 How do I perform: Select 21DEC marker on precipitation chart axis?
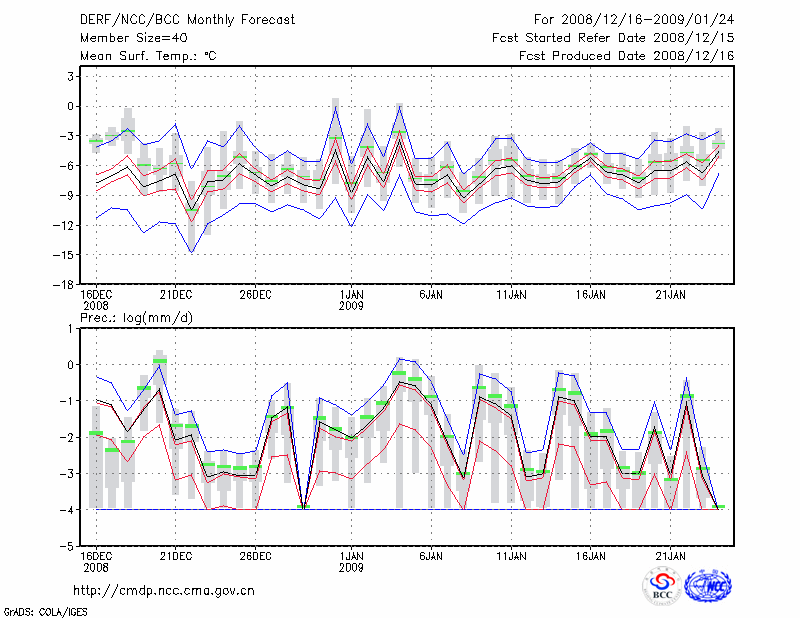(x=176, y=555)
